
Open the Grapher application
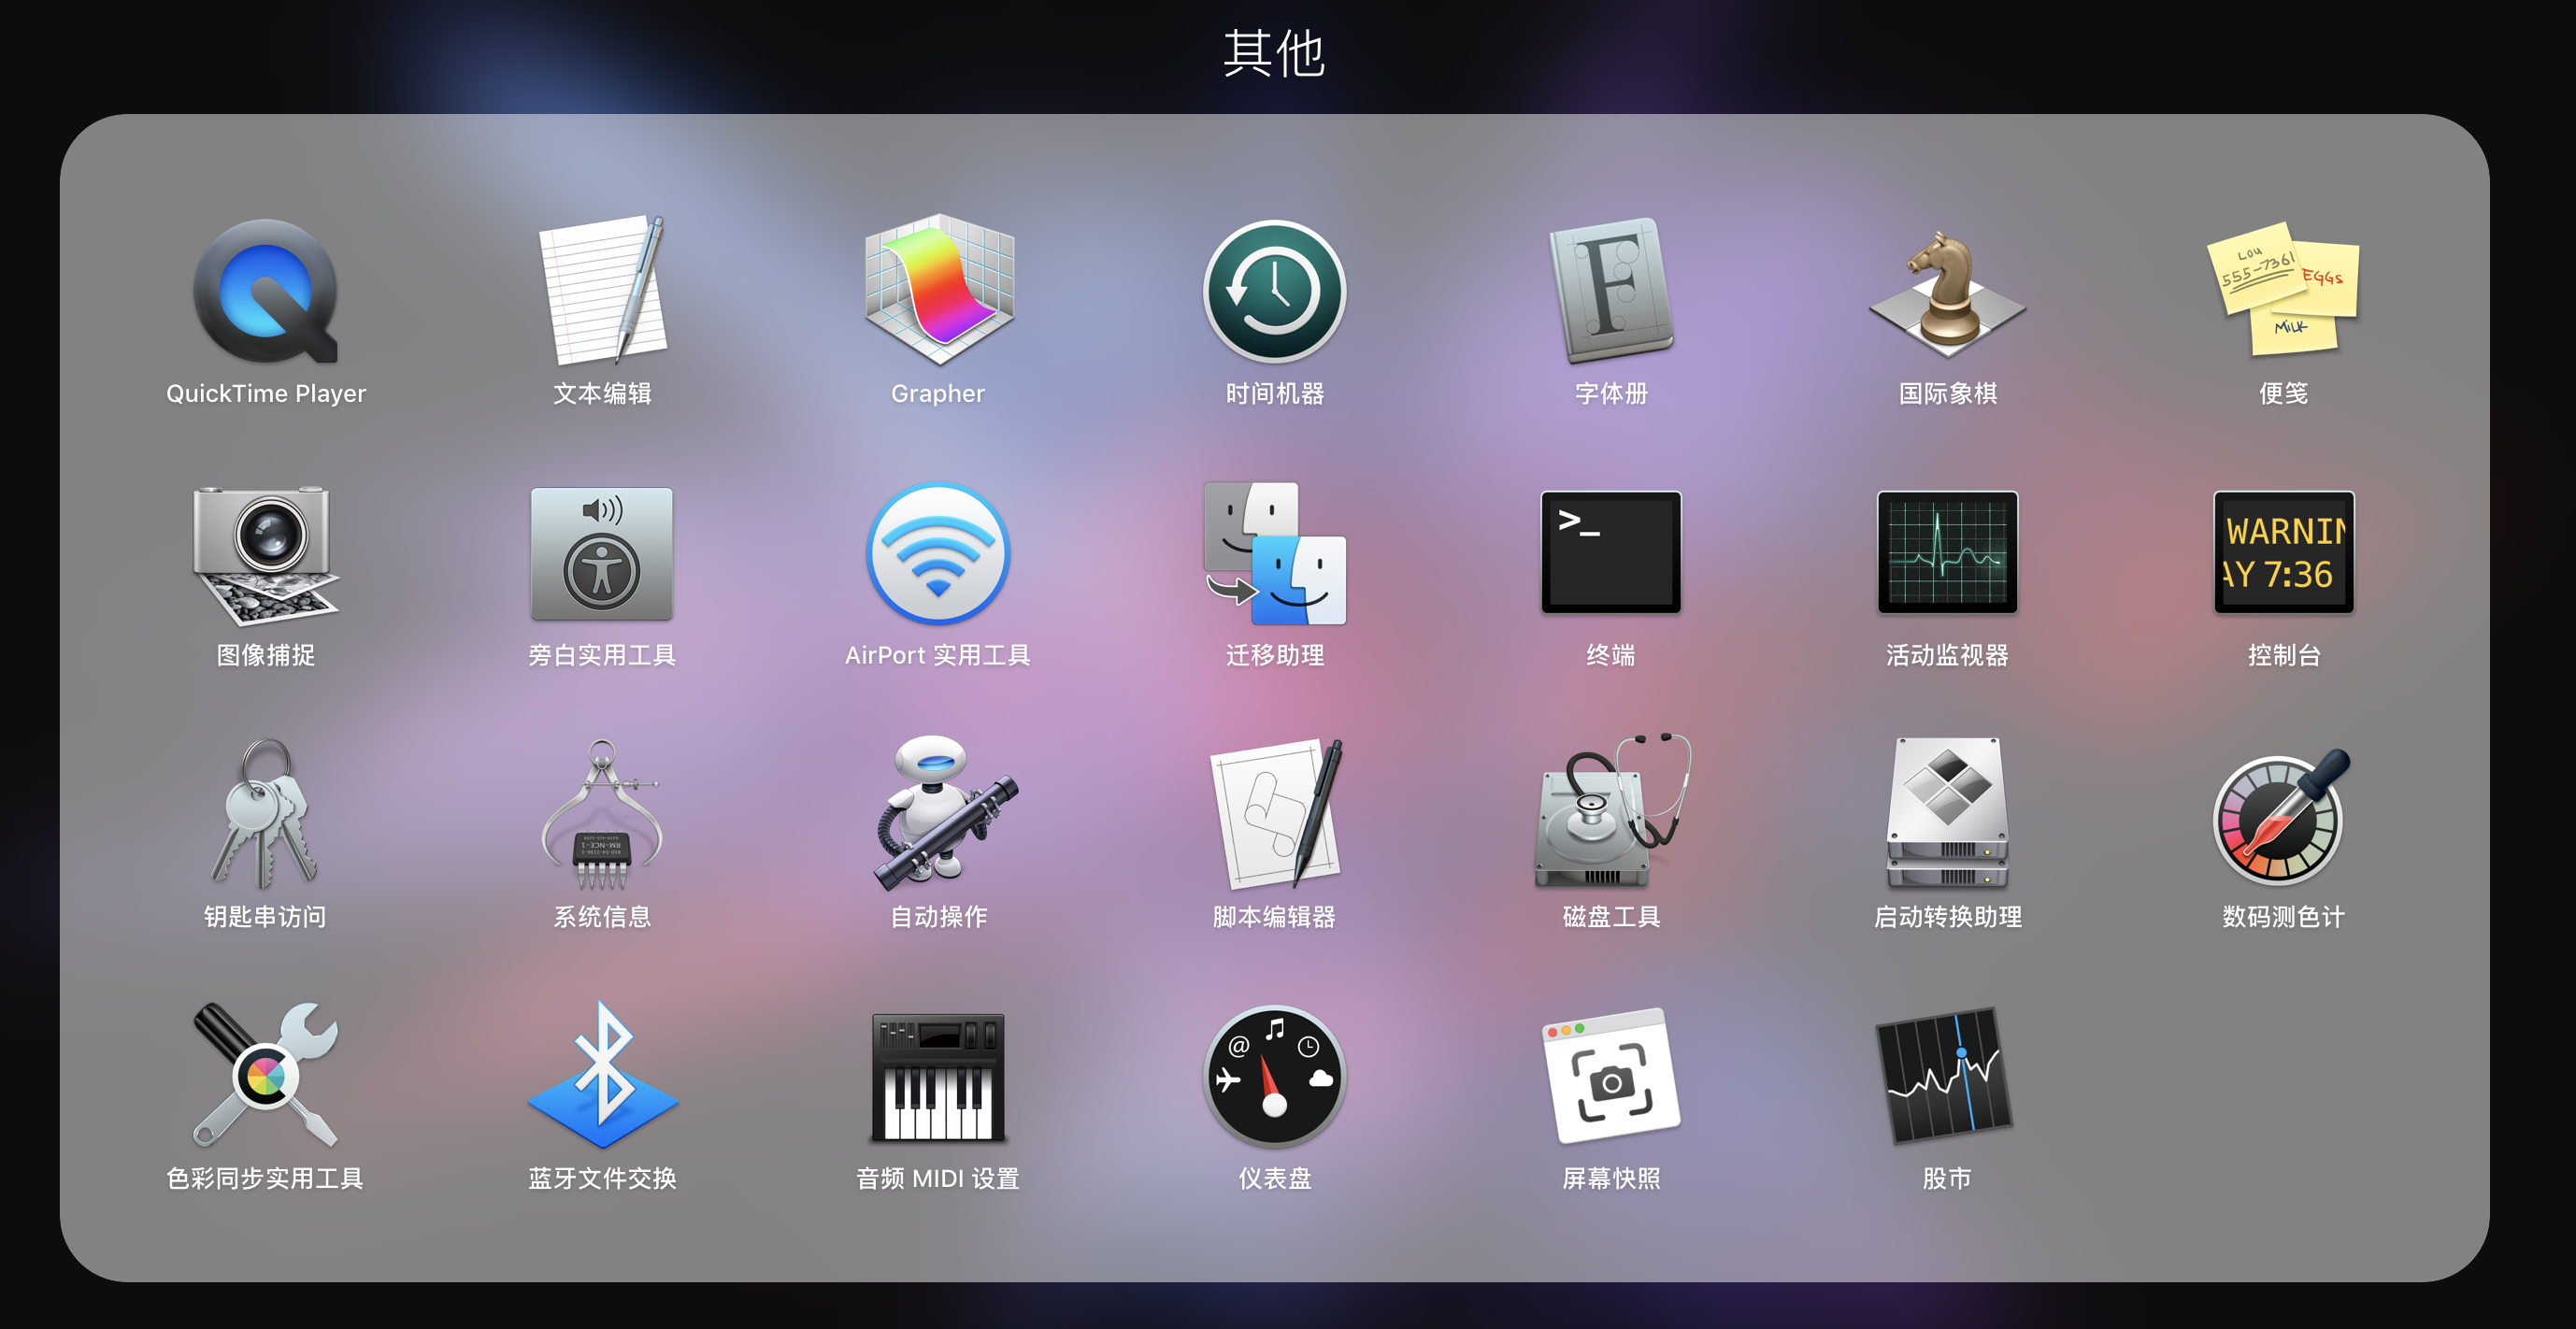[x=938, y=292]
